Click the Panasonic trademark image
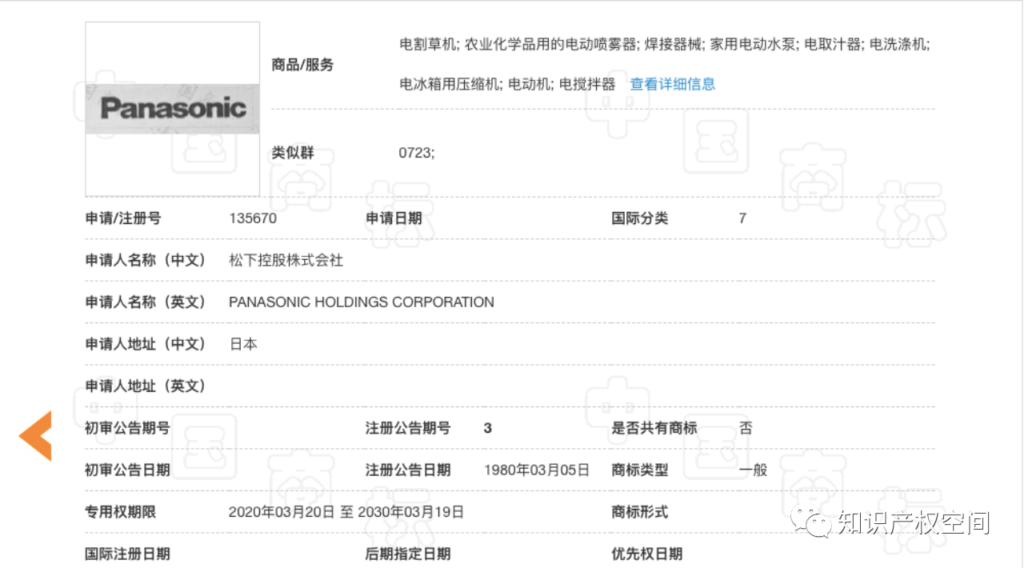The height and width of the screenshot is (568, 1024). coord(172,109)
